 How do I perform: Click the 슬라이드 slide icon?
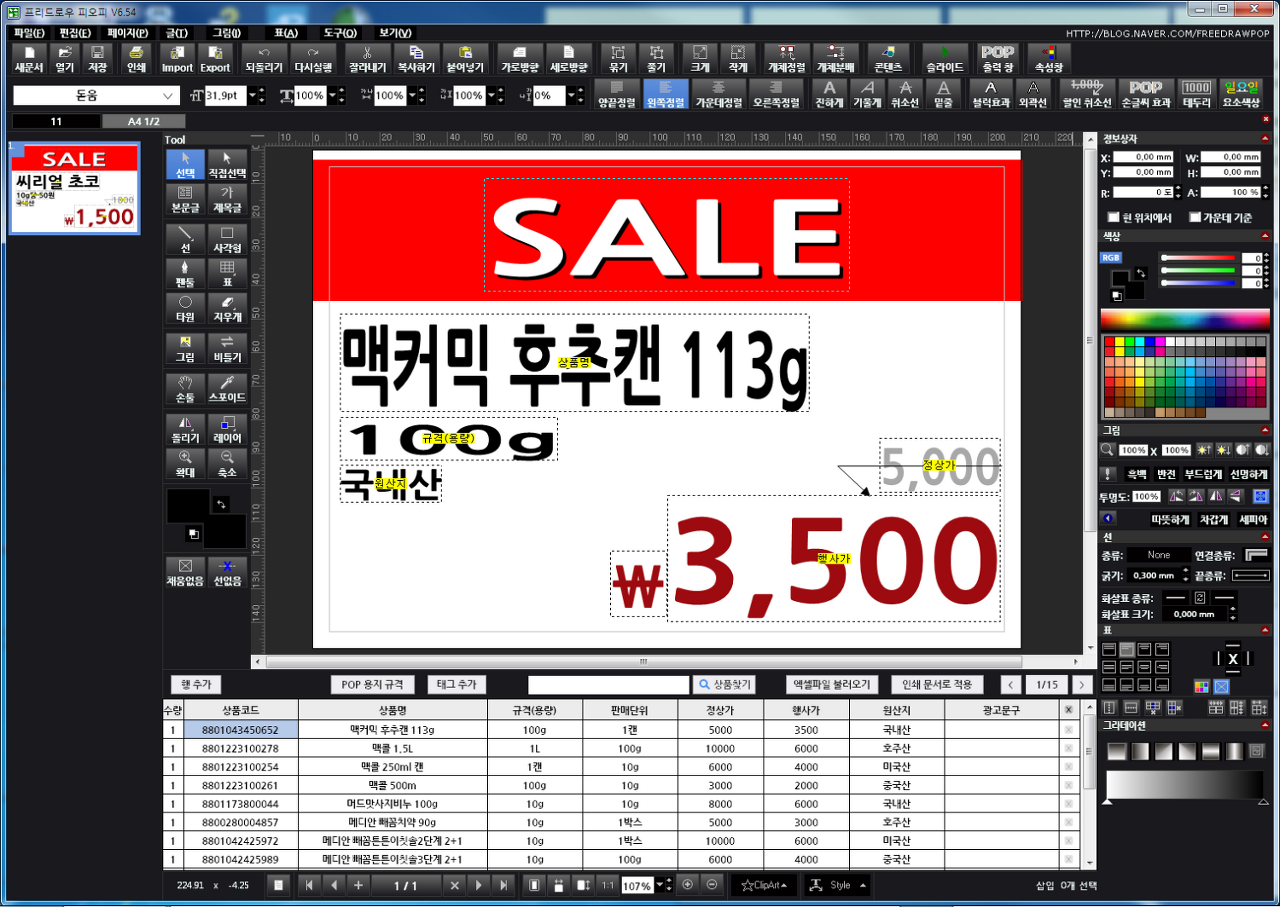(945, 59)
